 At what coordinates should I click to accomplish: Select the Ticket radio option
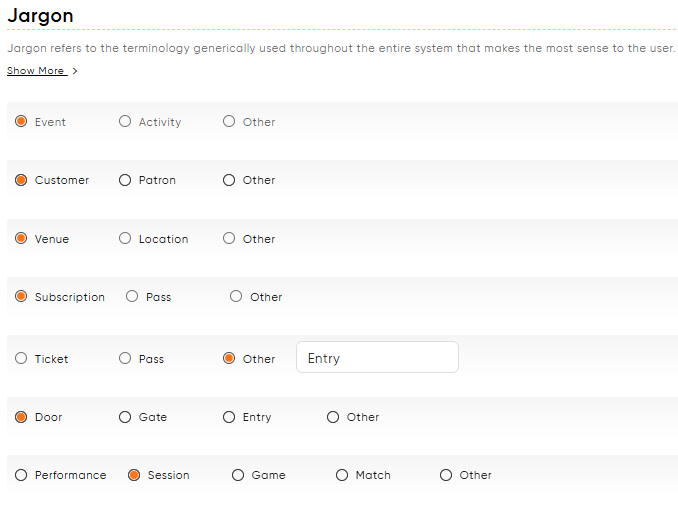click(21, 359)
